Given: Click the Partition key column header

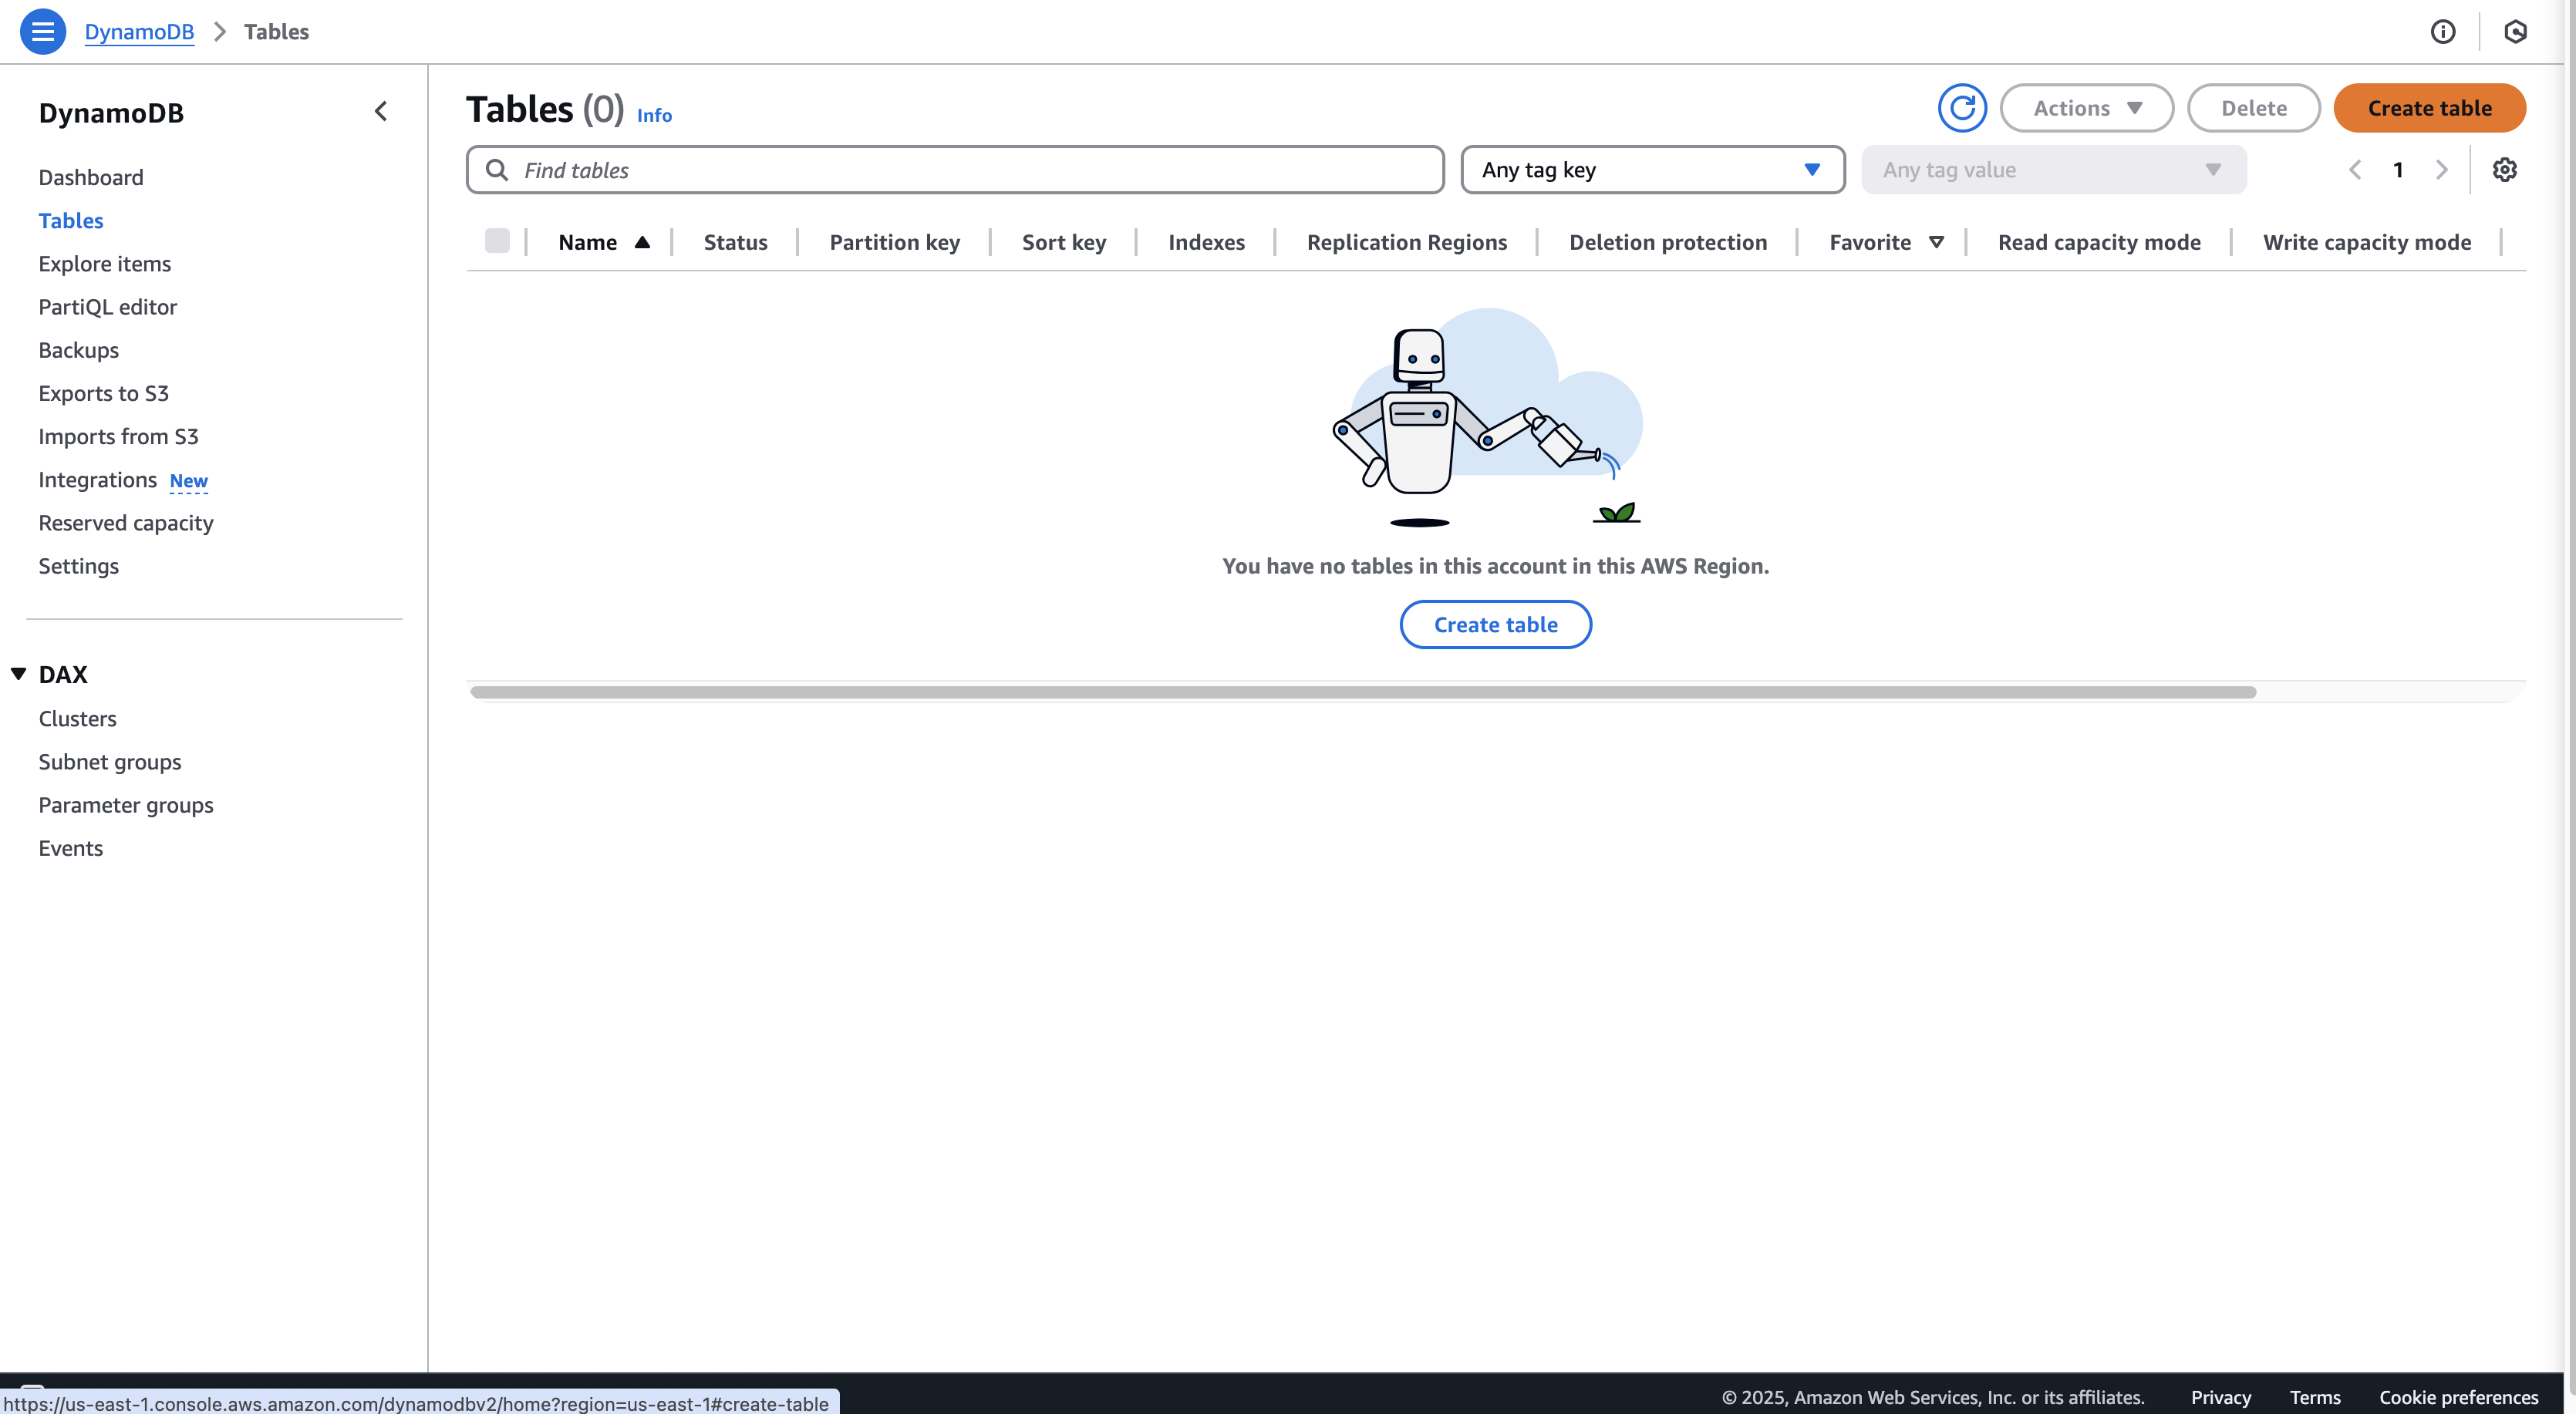Looking at the screenshot, I should (x=895, y=242).
